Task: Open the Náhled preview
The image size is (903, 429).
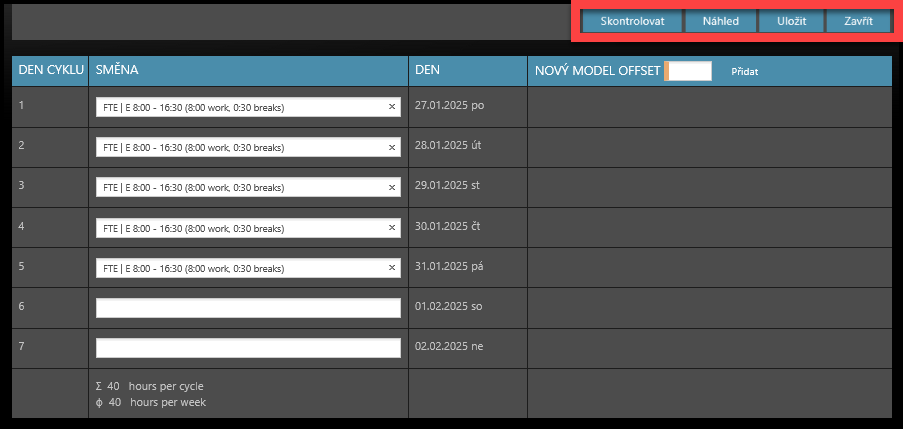Action: pyautogui.click(x=720, y=21)
